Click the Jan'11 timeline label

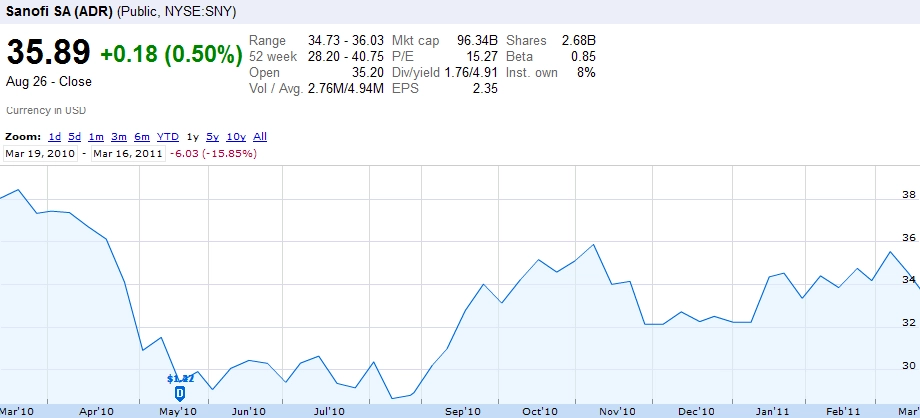pos(772,411)
